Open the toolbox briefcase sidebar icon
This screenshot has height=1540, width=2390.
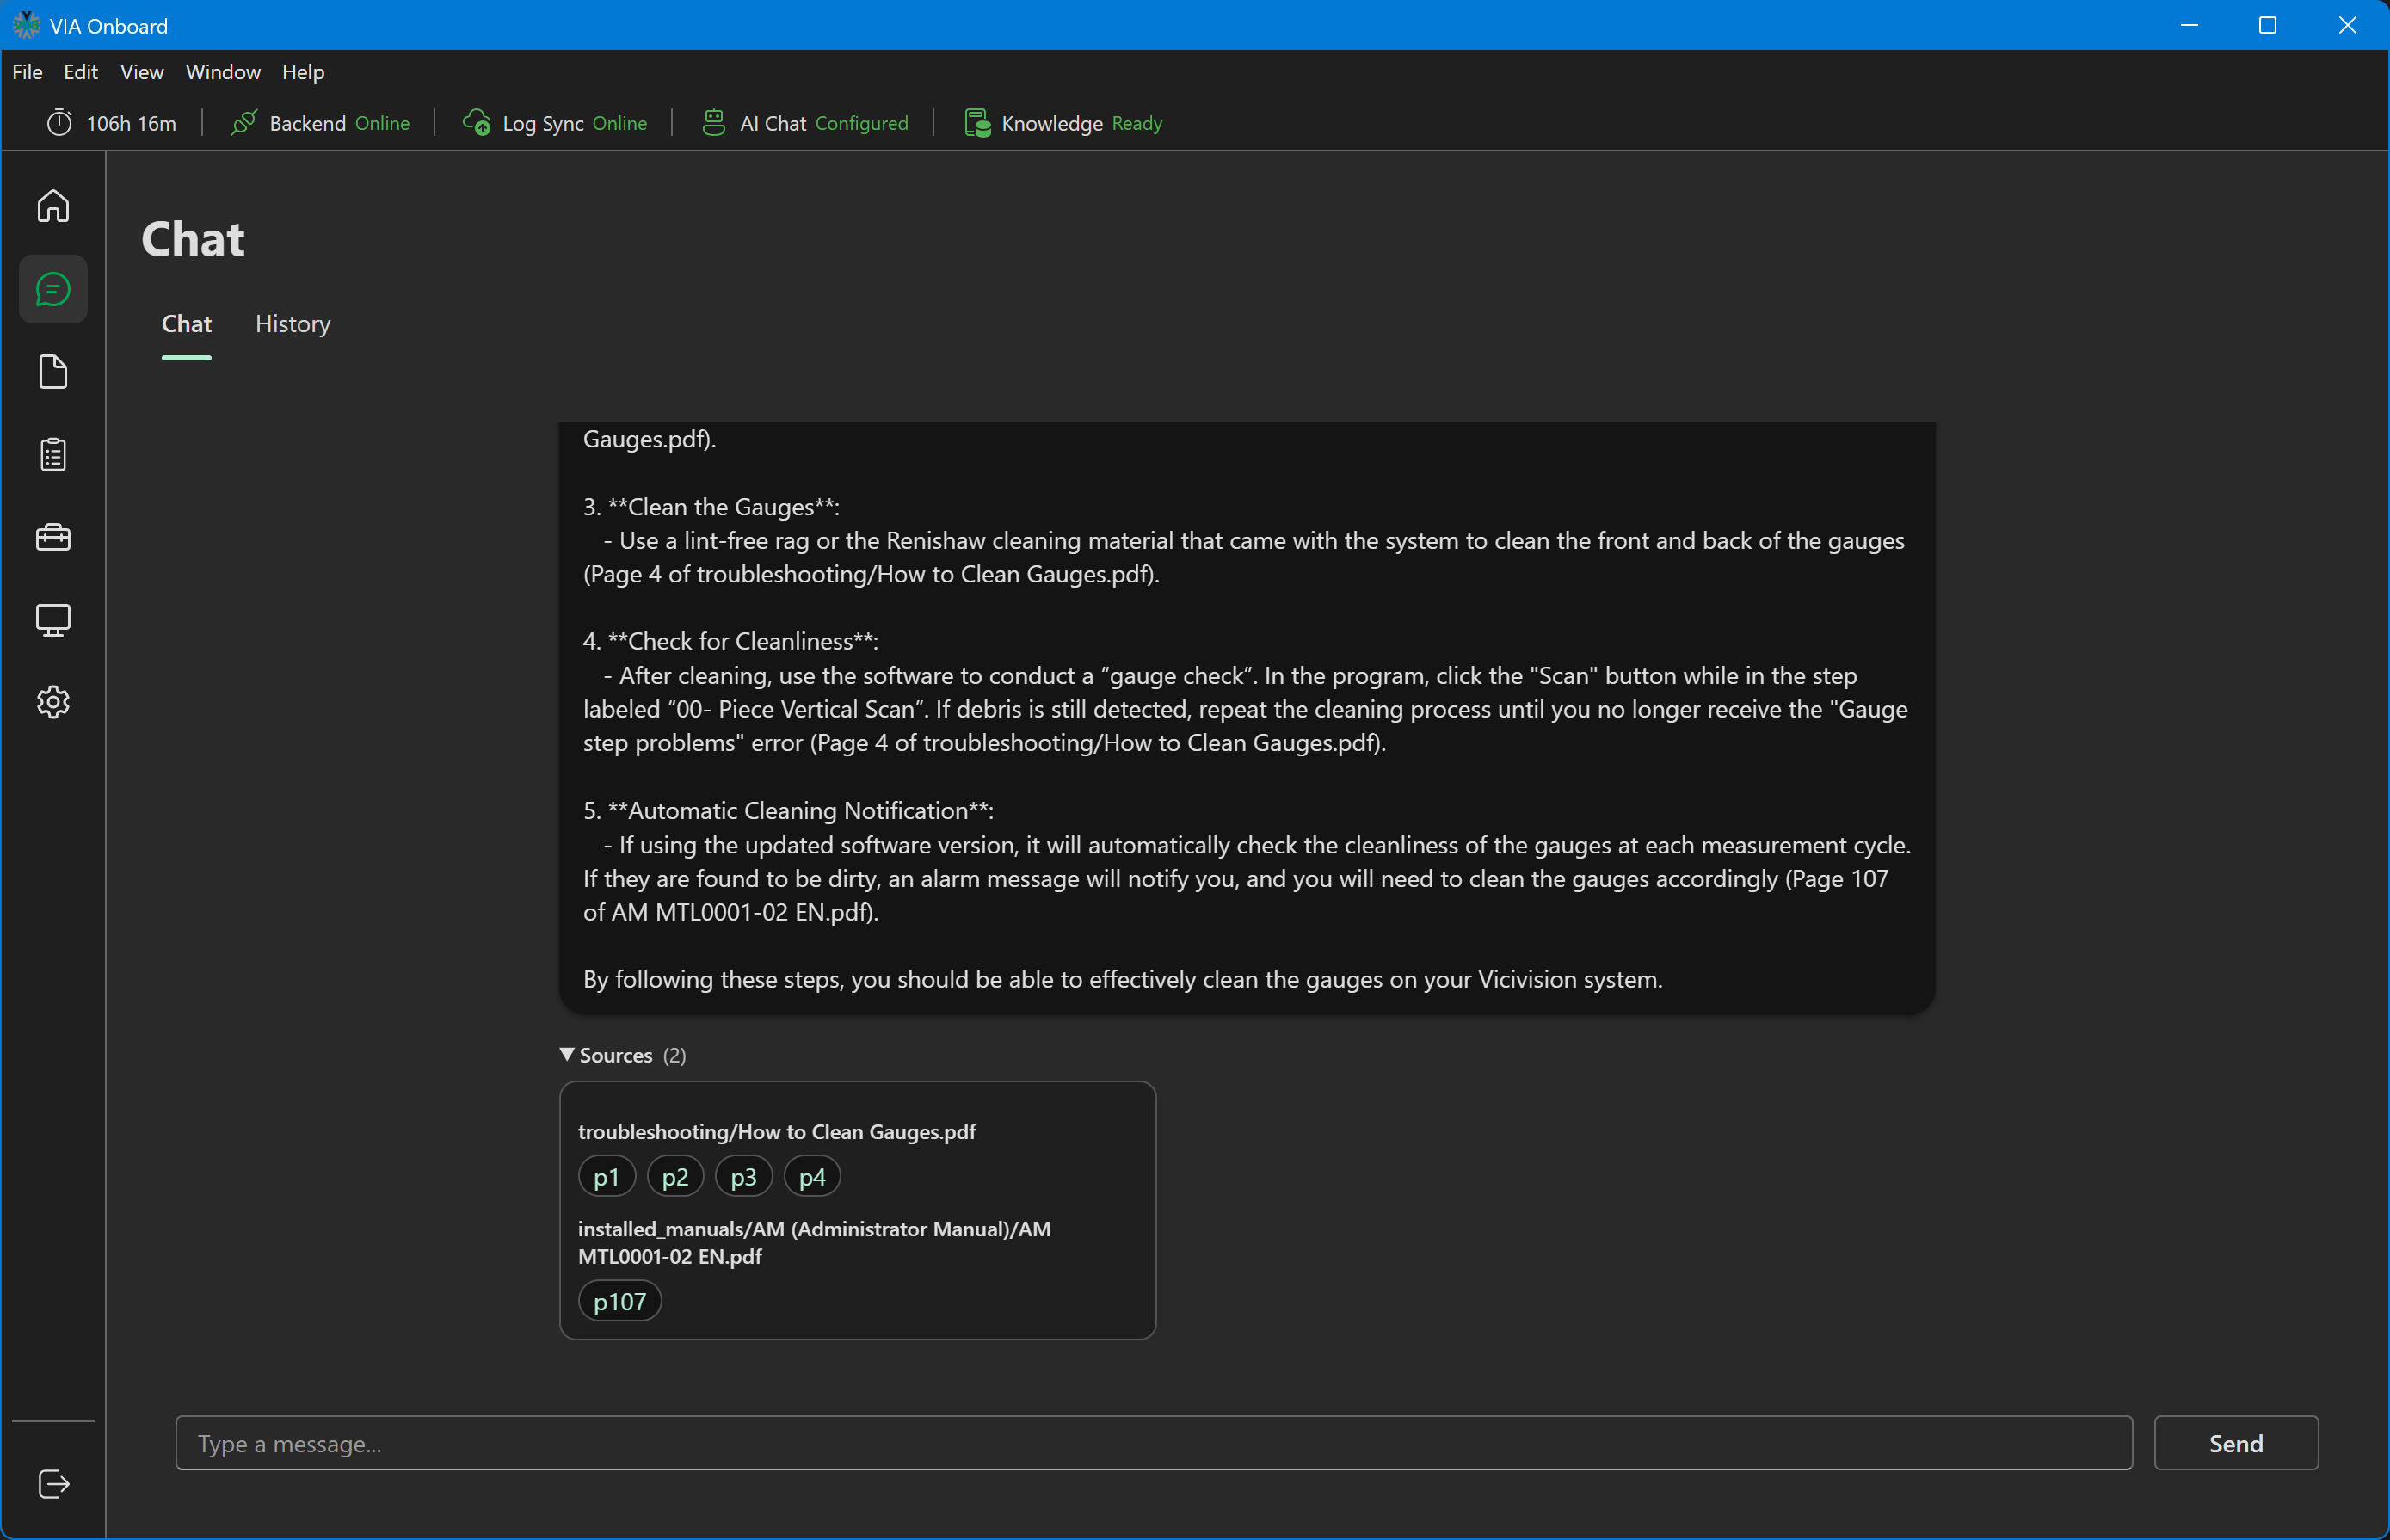[x=53, y=538]
